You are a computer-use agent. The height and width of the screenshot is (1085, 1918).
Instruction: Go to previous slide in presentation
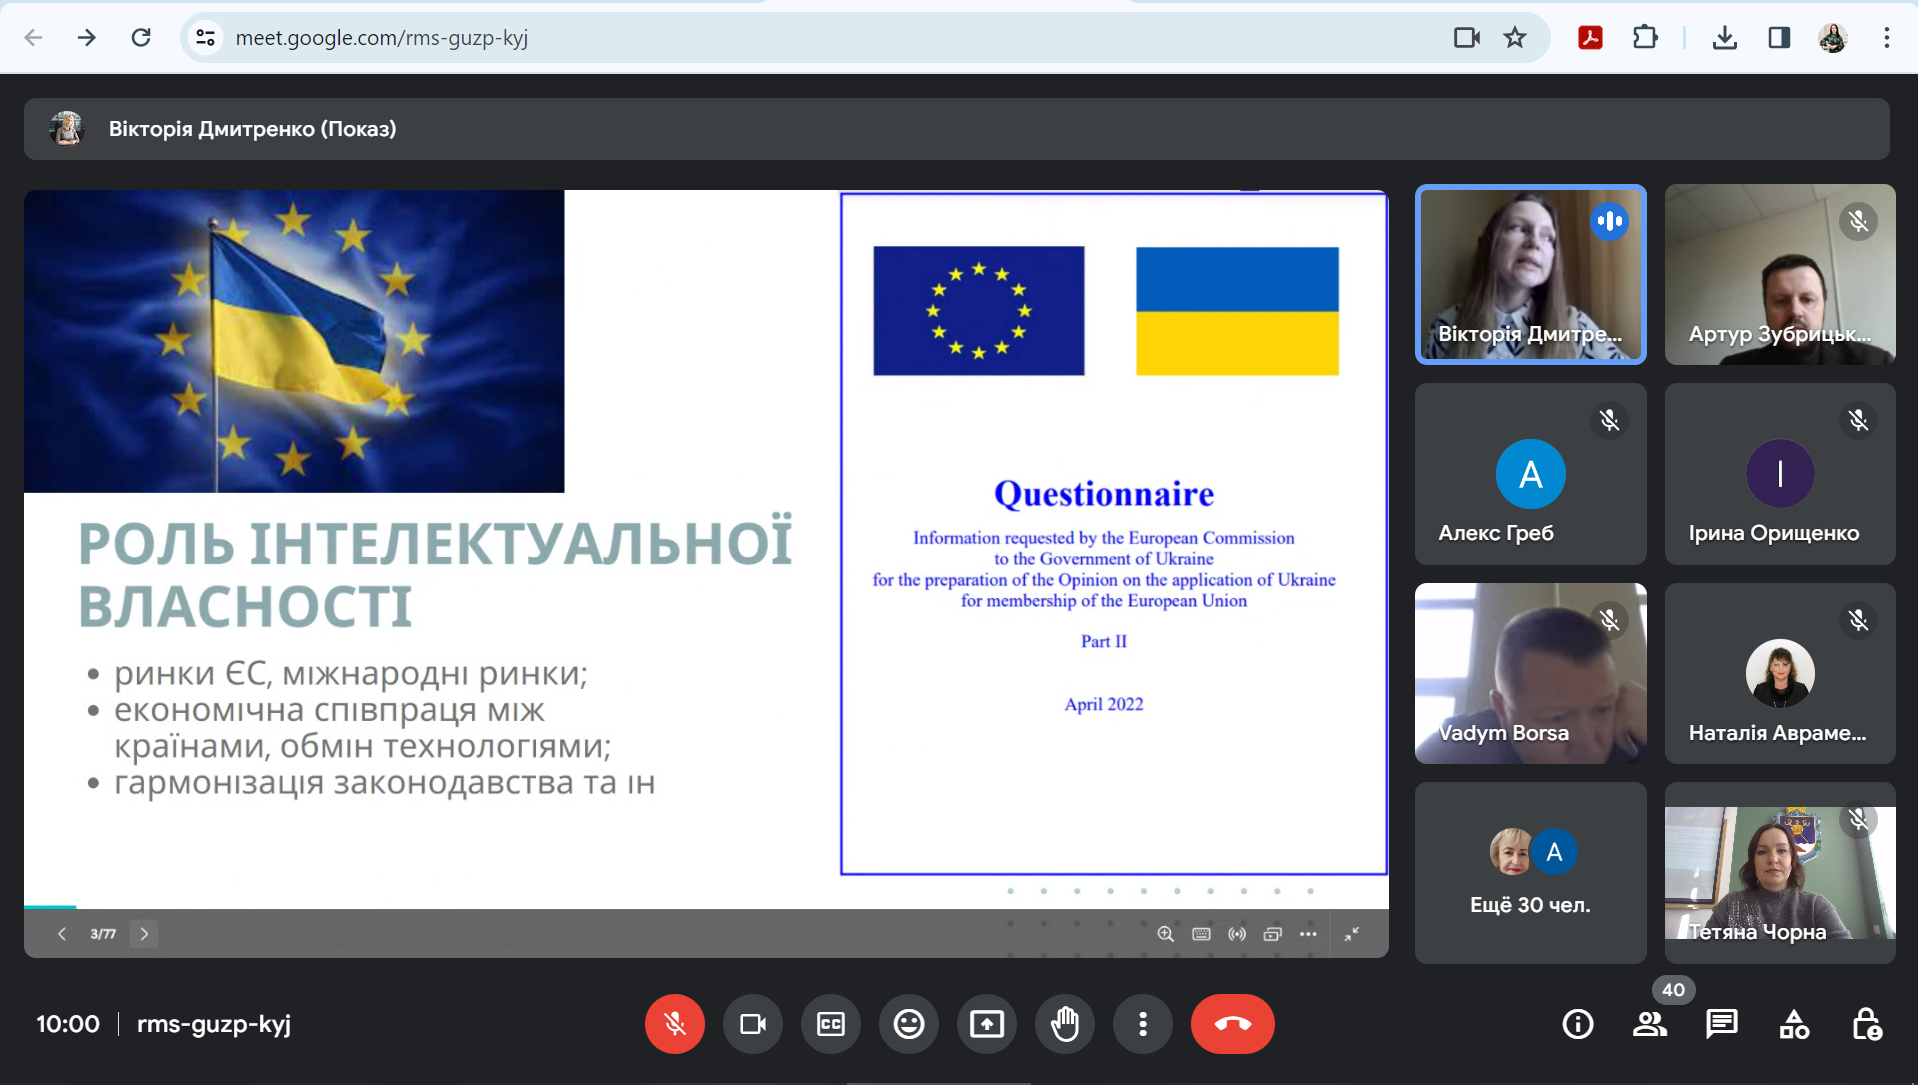(62, 934)
